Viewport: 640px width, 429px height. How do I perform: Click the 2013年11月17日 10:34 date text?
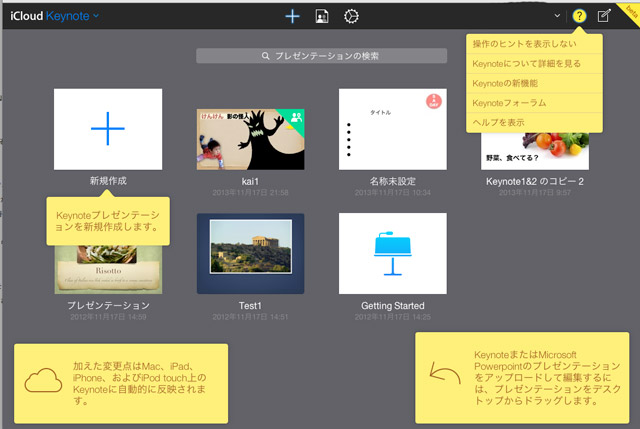pos(393,193)
